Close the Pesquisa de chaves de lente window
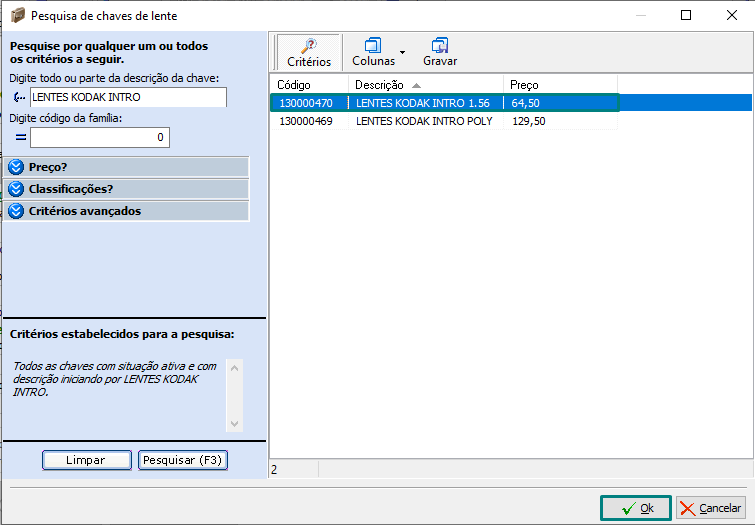Viewport: 755px width, 525px height. pyautogui.click(x=731, y=15)
